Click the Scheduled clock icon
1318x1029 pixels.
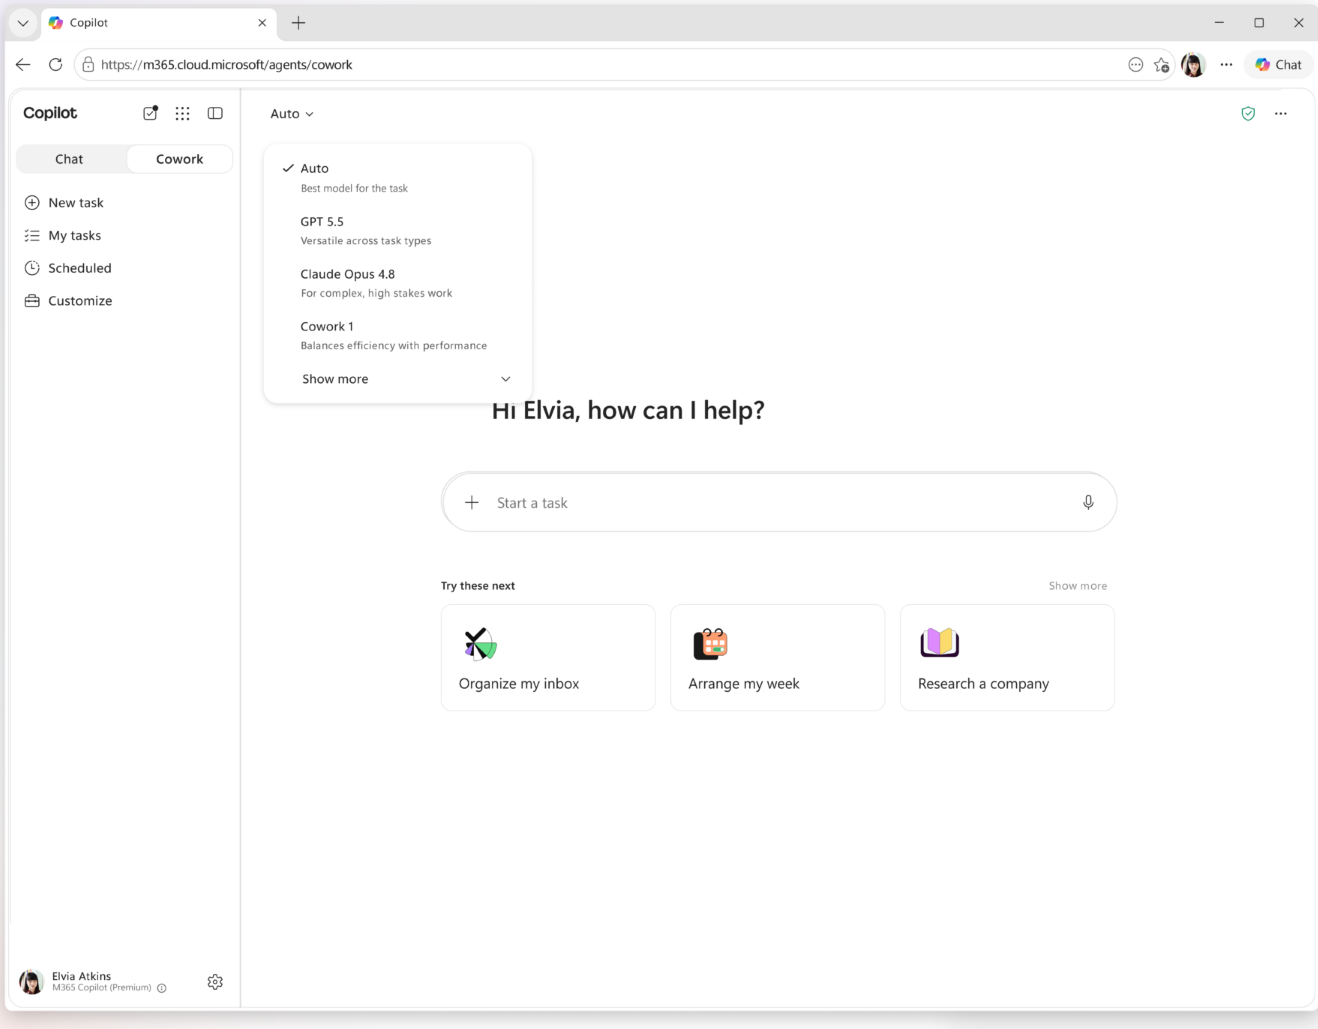pos(32,268)
